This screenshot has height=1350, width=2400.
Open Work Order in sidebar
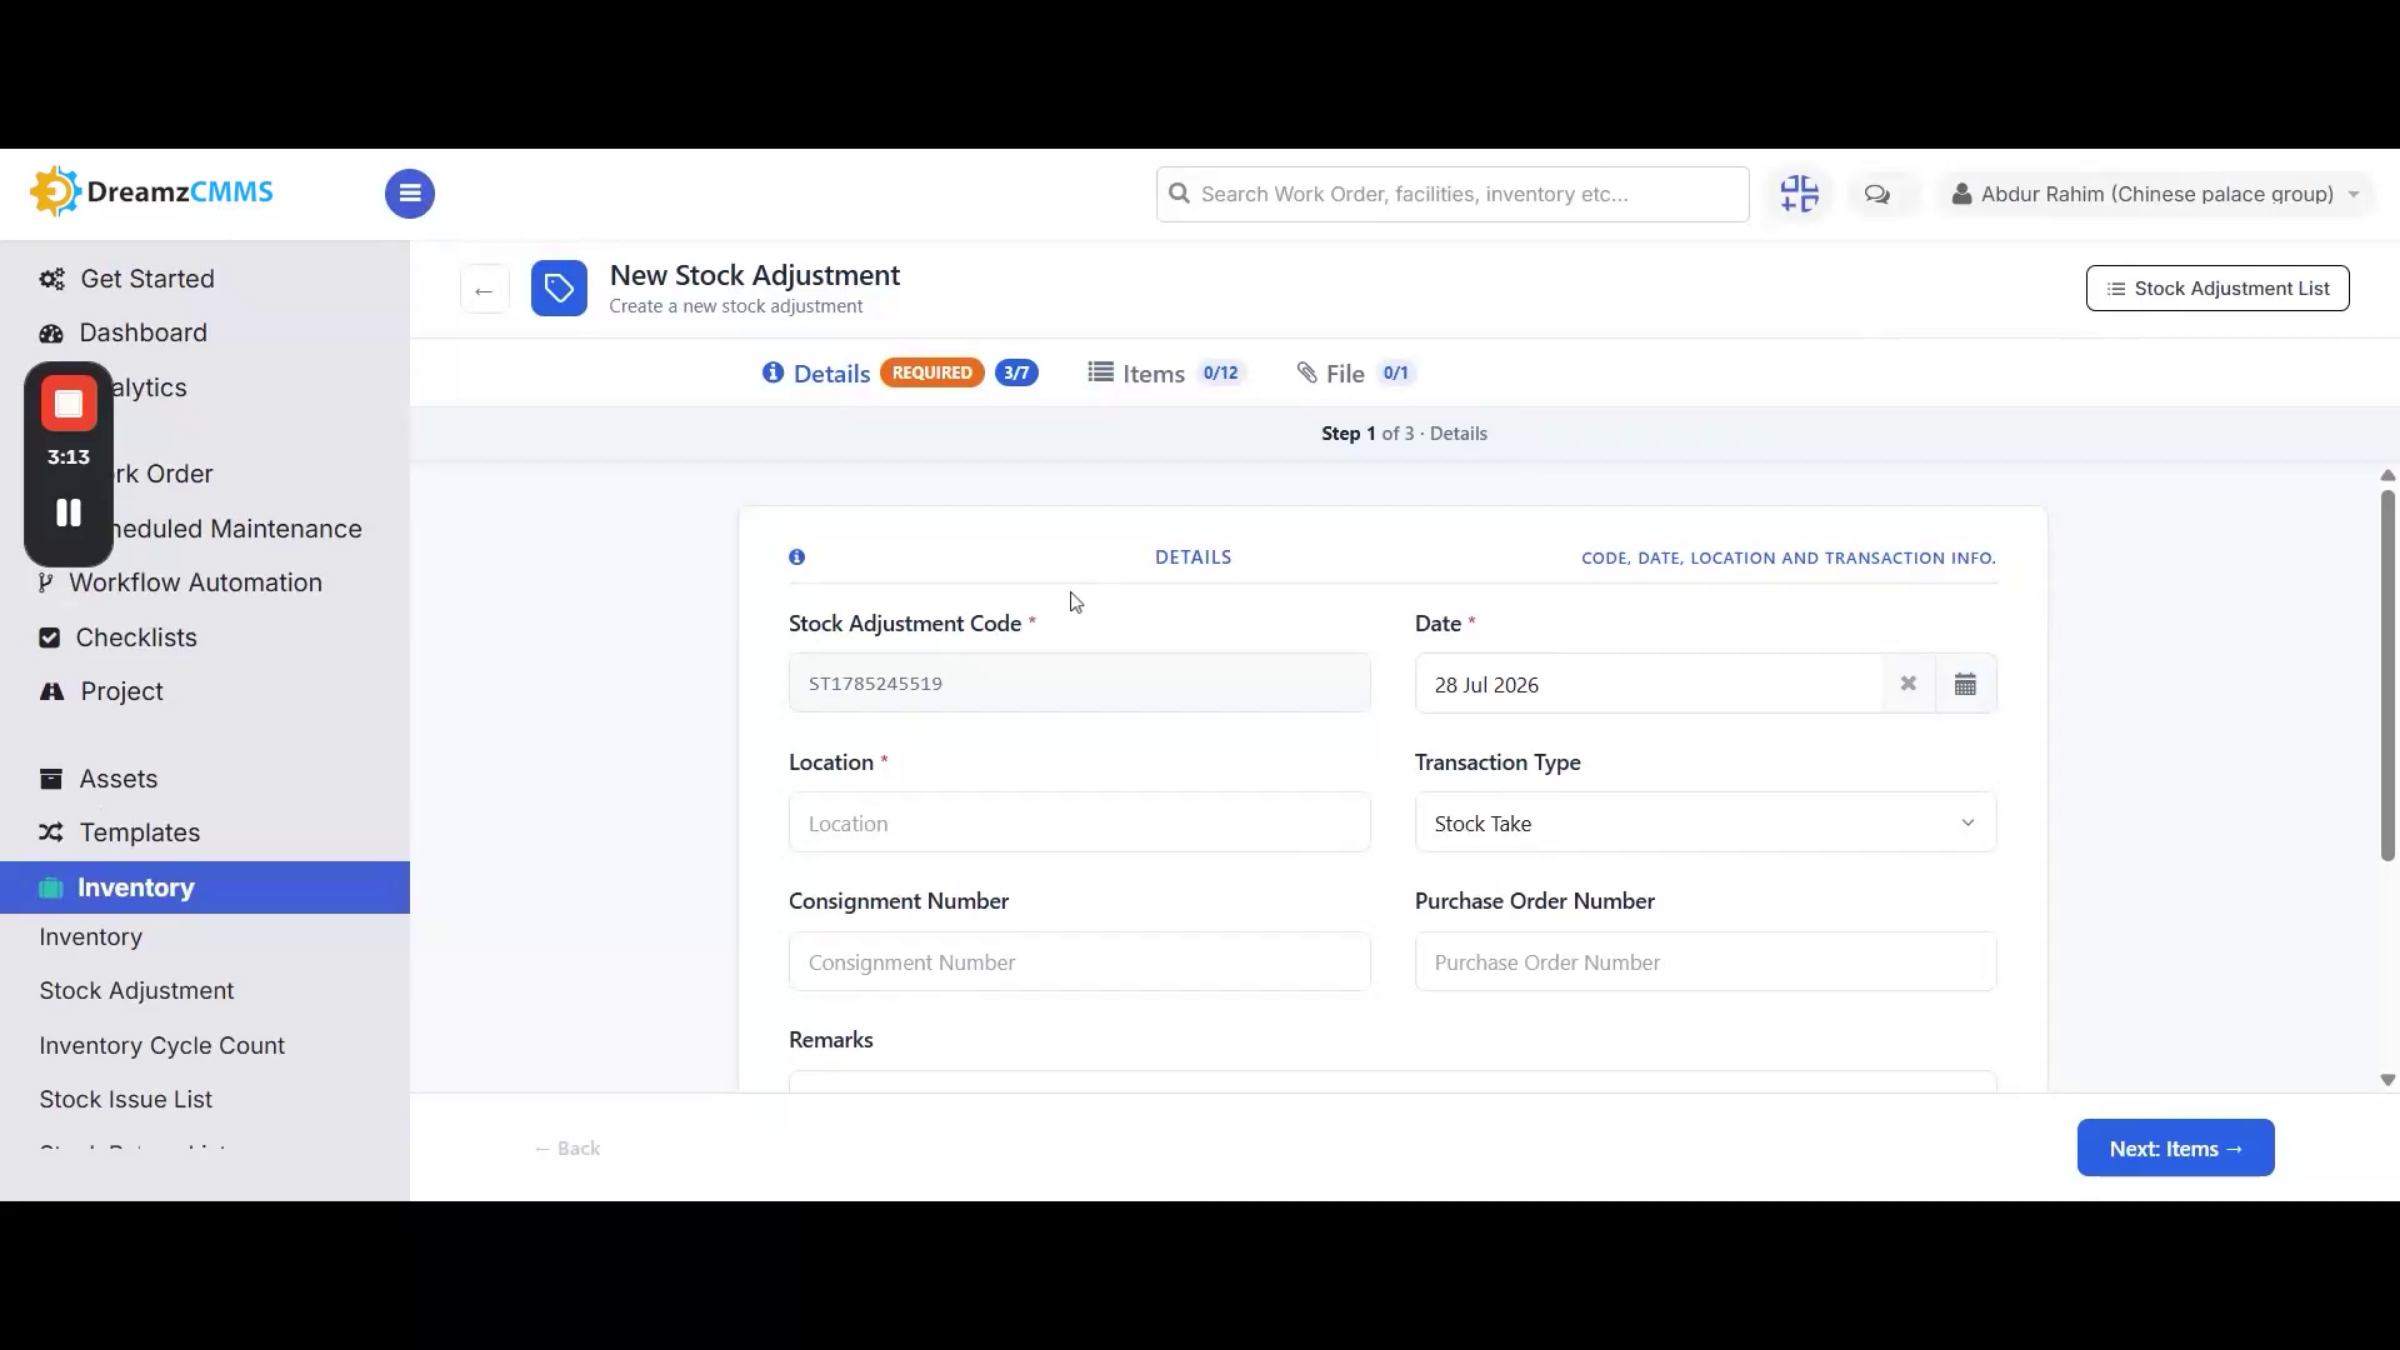162,474
